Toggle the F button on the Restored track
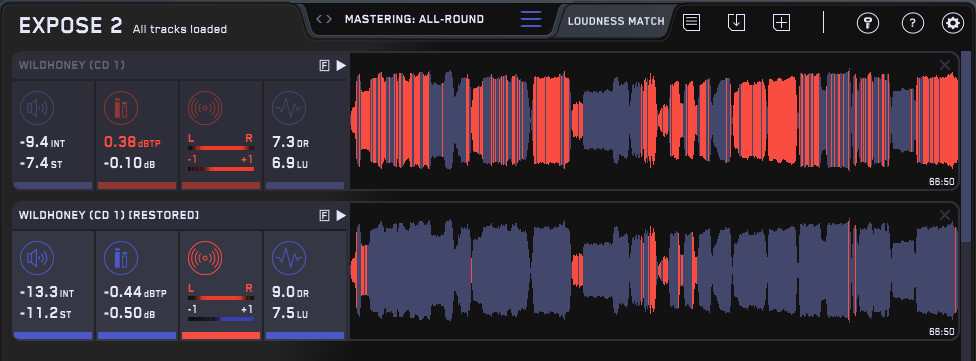The height and width of the screenshot is (361, 976). [x=324, y=216]
